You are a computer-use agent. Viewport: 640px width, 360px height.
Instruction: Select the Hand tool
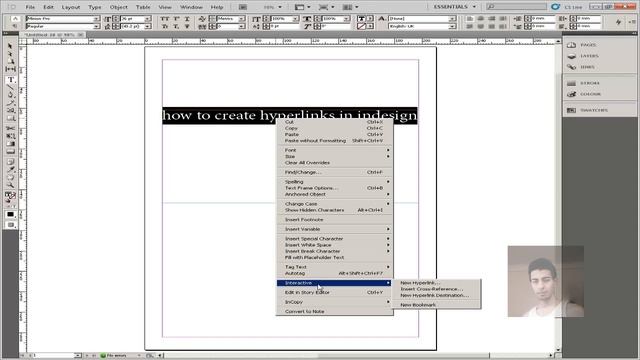[10, 177]
